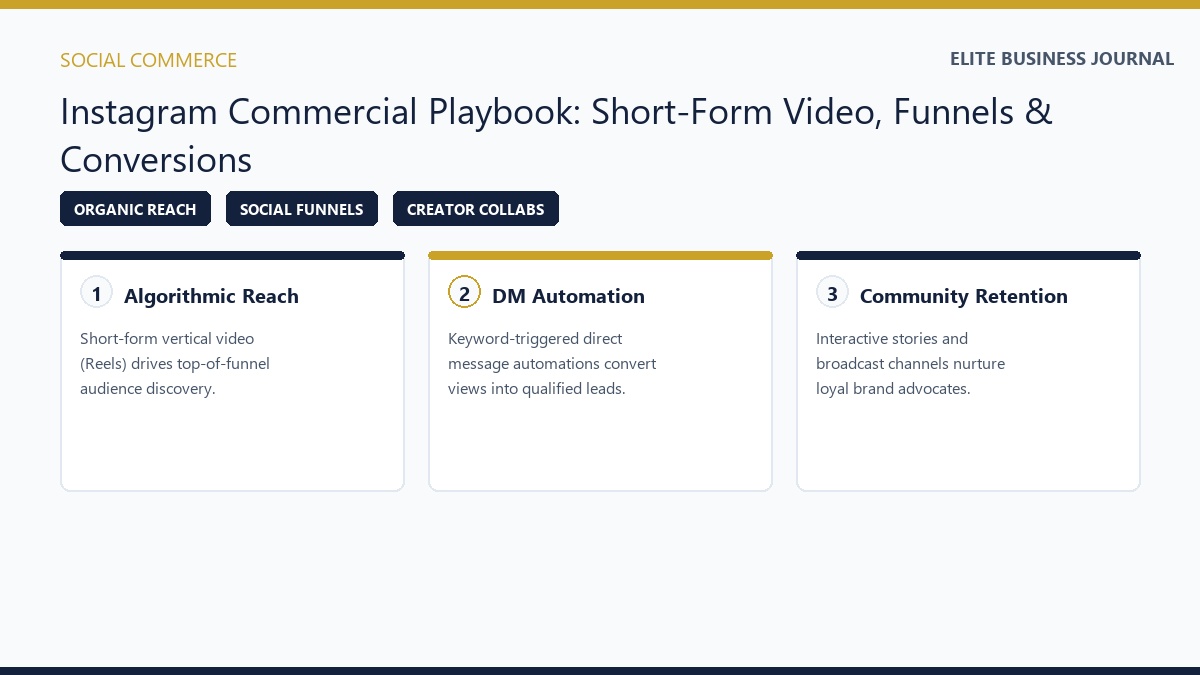The height and width of the screenshot is (675, 1200).
Task: Select the number 2 circle badge
Action: point(465,293)
